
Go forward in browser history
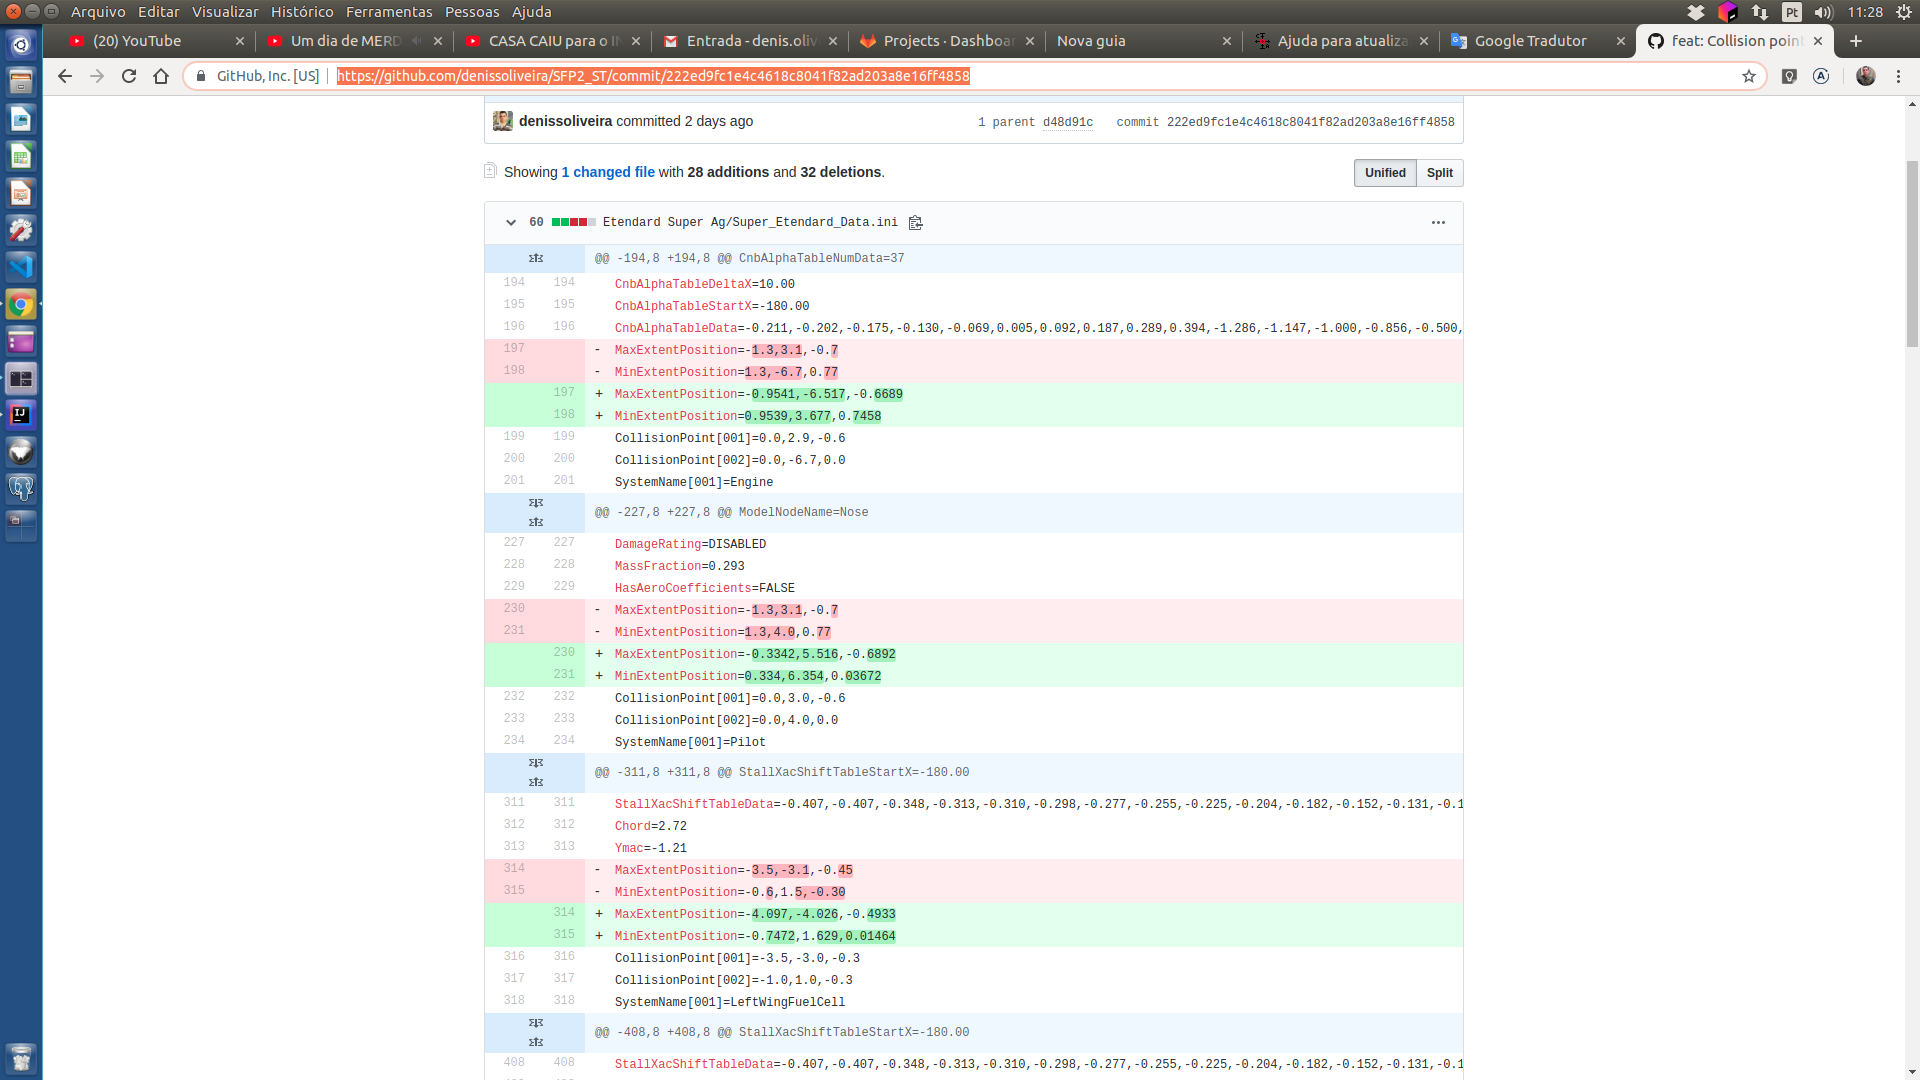(97, 76)
